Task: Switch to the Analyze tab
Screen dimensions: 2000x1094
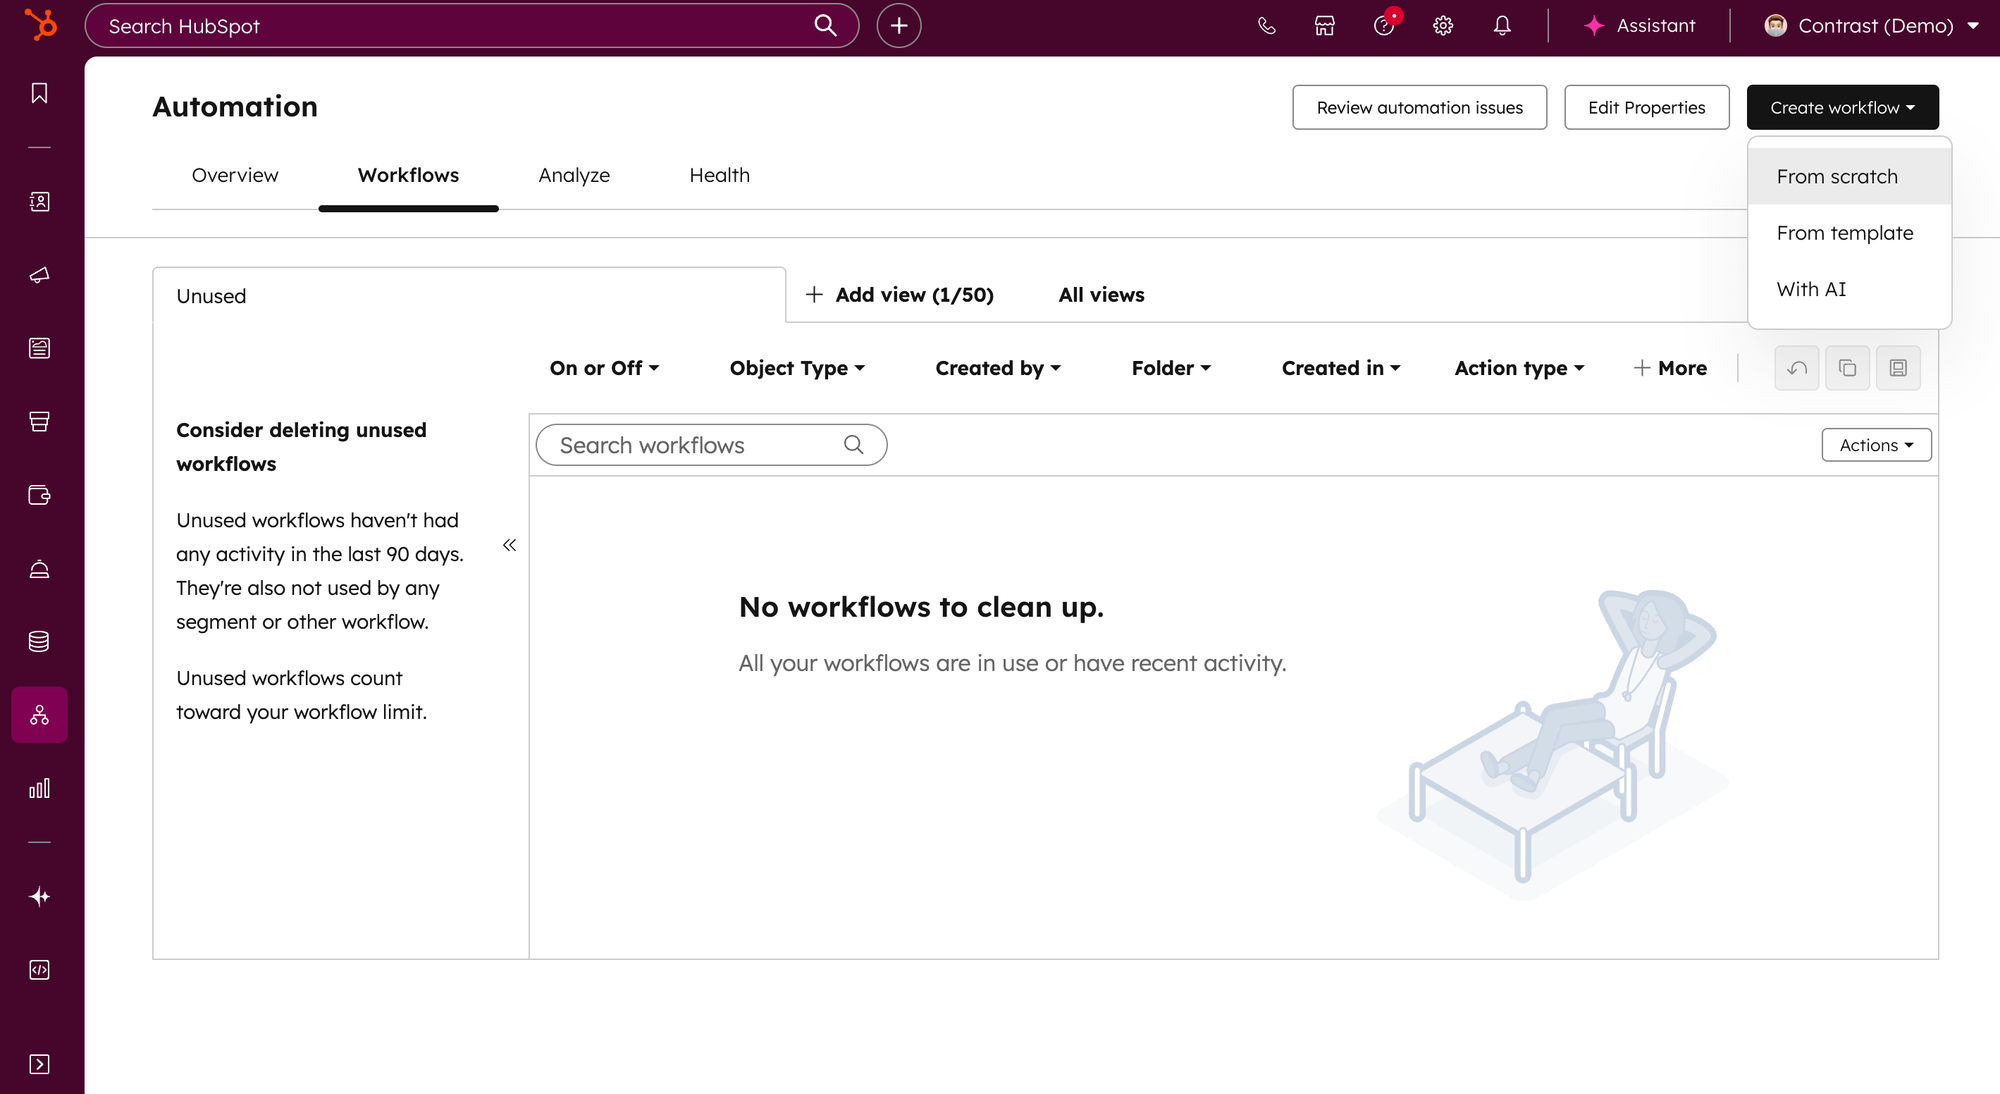Action: pos(573,175)
